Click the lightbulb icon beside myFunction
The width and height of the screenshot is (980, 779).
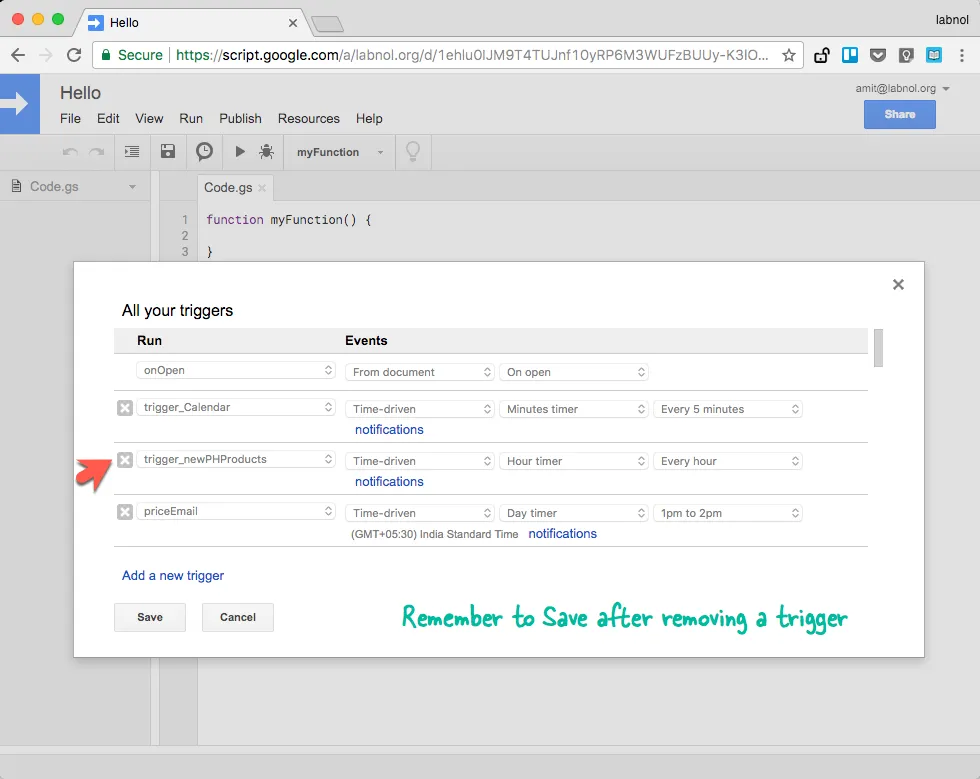click(x=413, y=151)
